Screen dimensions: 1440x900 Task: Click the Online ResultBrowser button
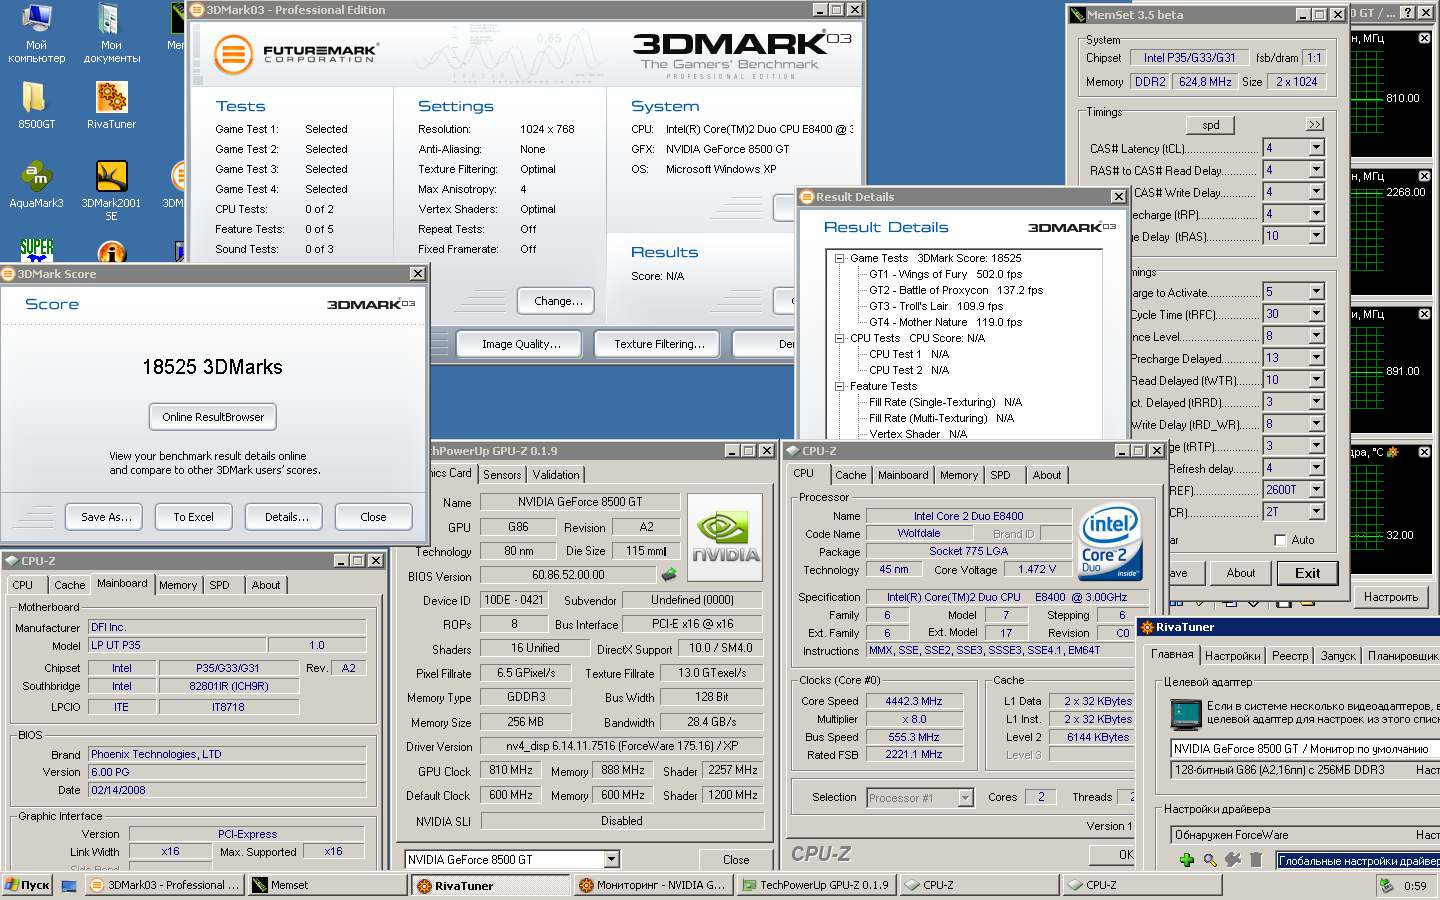point(213,417)
